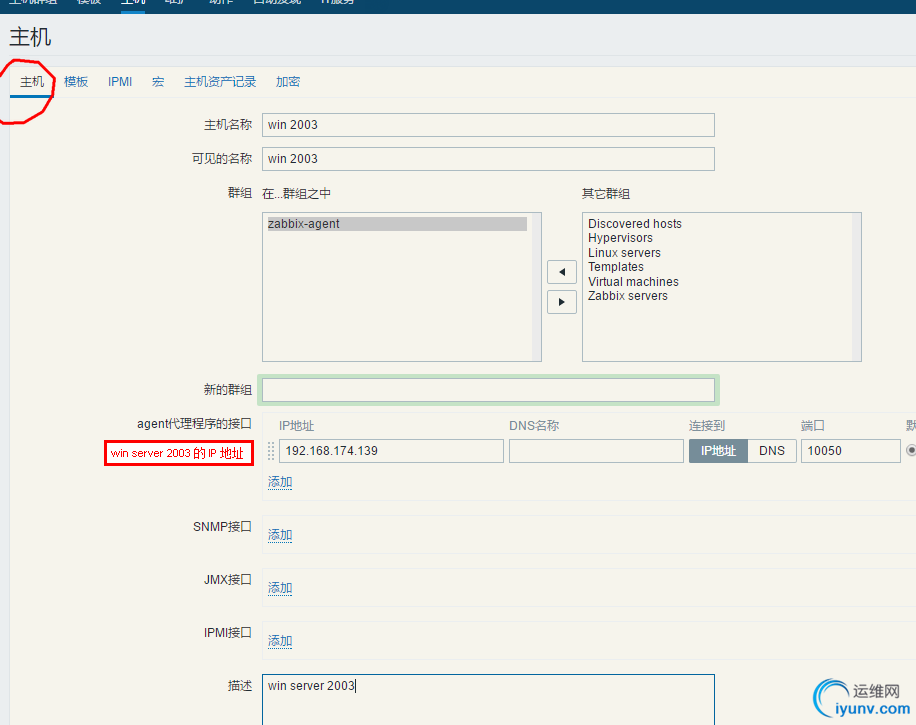Click 添加 for JMX接口
916x725 pixels.
(280, 588)
